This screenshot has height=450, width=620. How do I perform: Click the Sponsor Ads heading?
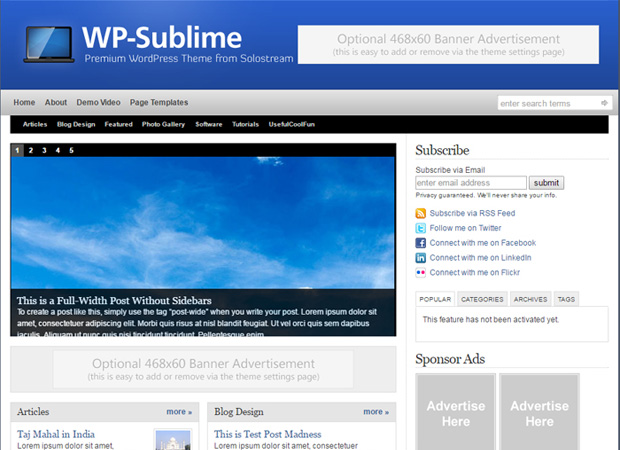pos(450,359)
